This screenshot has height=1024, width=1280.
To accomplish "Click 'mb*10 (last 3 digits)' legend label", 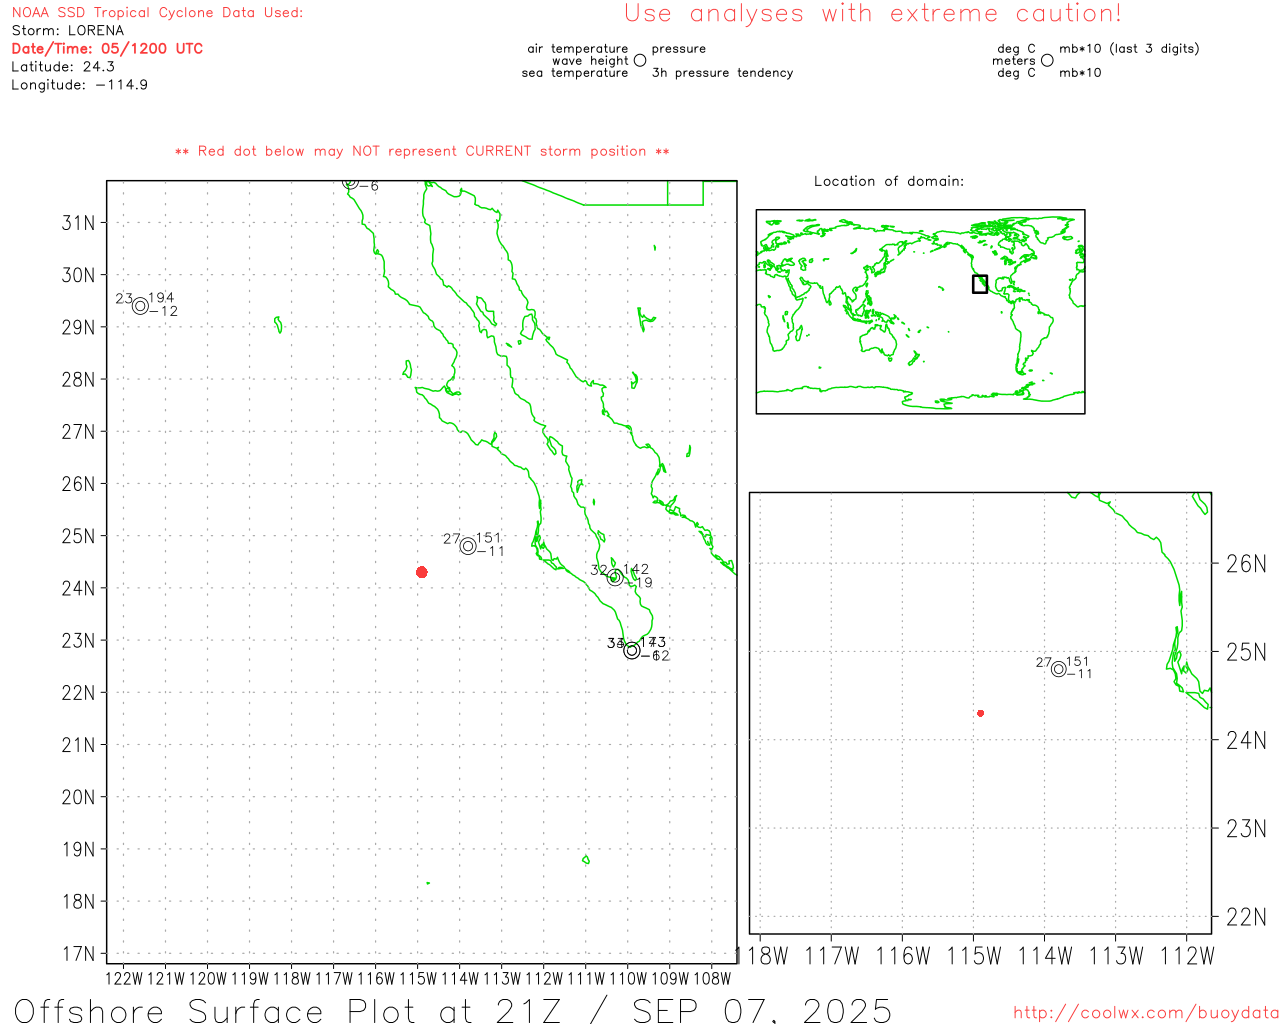I will [x=1129, y=49].
